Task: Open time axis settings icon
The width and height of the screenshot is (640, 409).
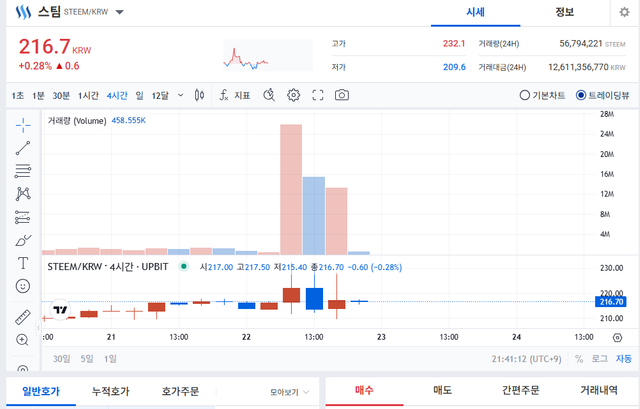Action: click(x=618, y=338)
